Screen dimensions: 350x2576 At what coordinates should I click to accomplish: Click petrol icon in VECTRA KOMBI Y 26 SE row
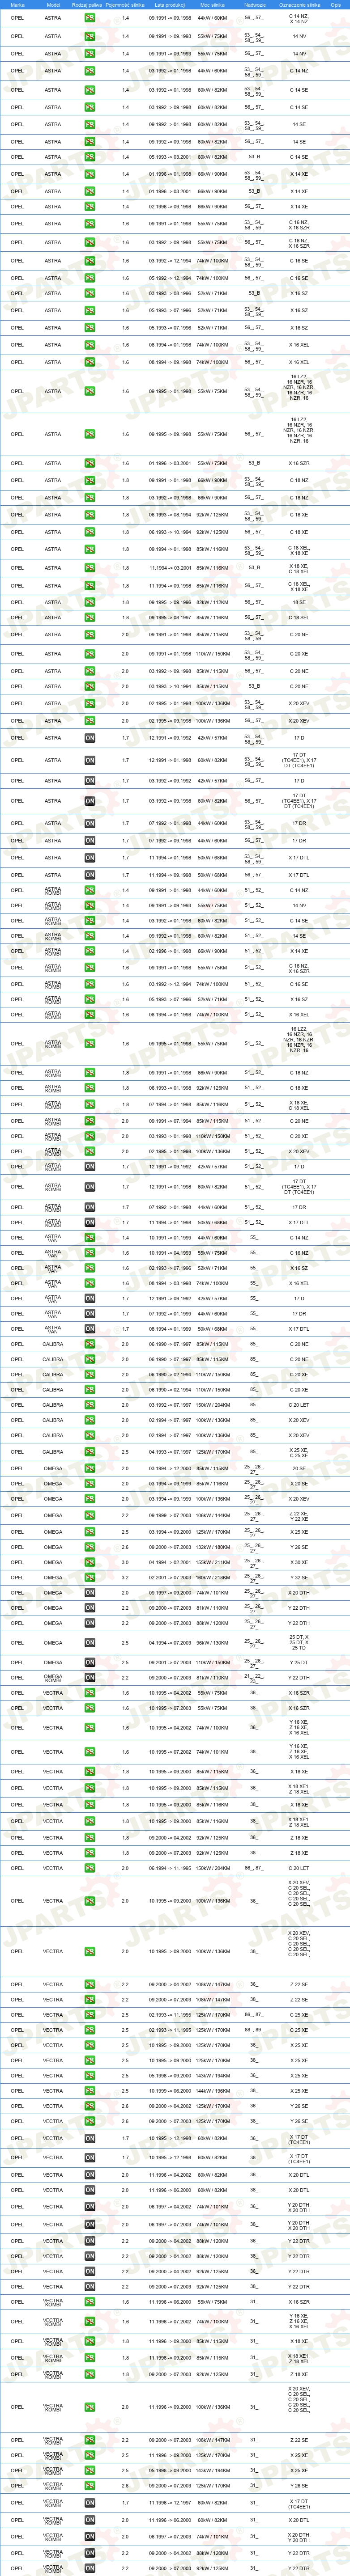tap(90, 2486)
